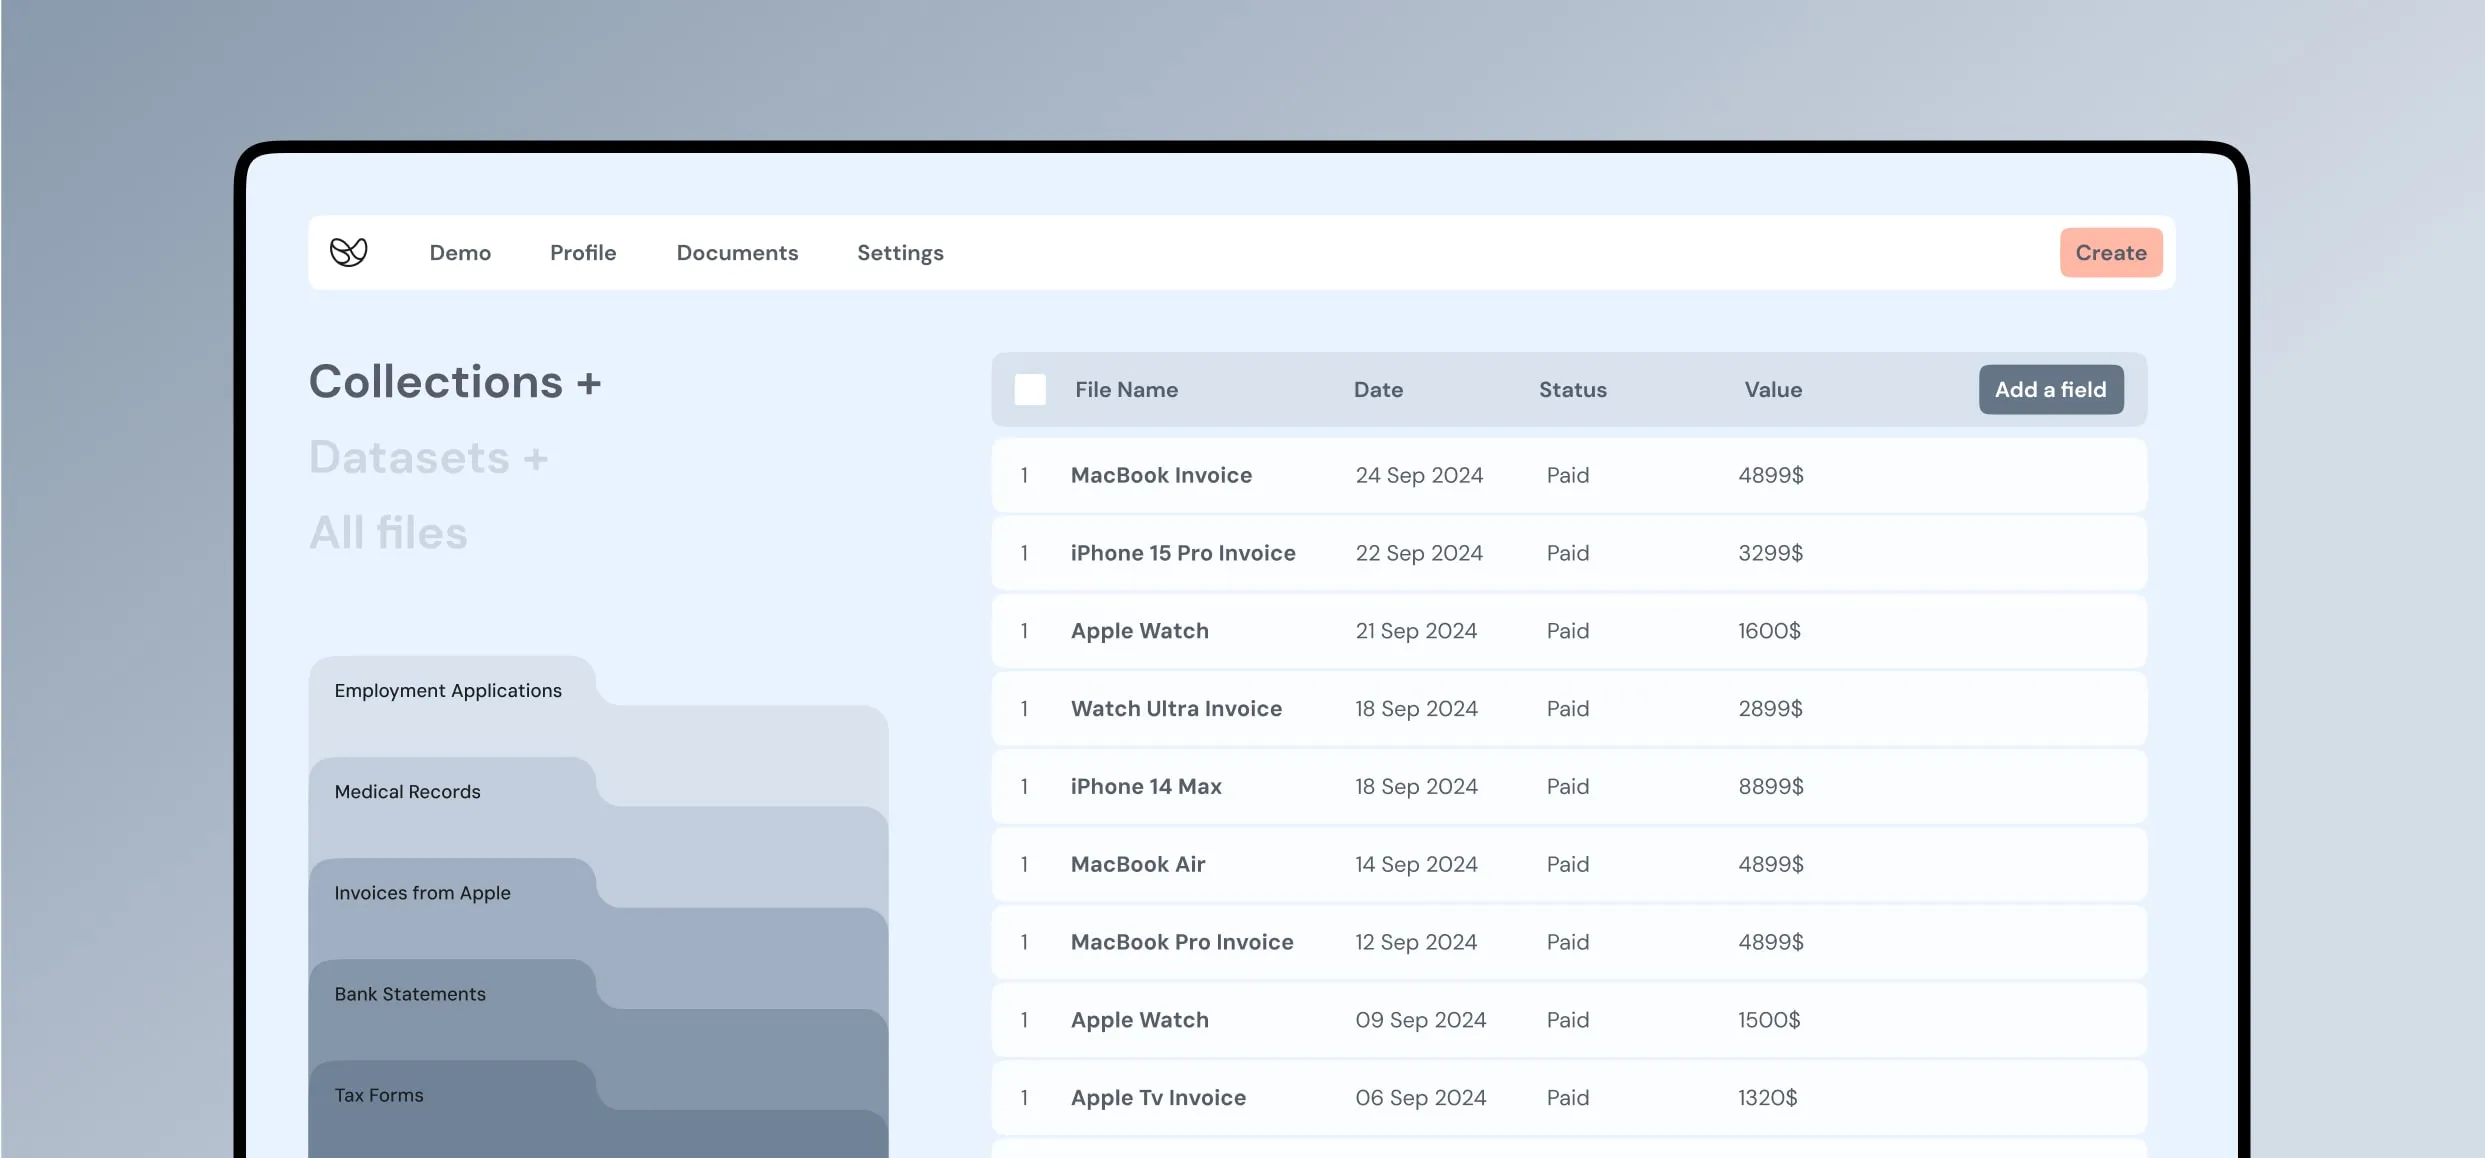Click the 3299$ value cell
The width and height of the screenshot is (2485, 1158).
[x=1770, y=553]
